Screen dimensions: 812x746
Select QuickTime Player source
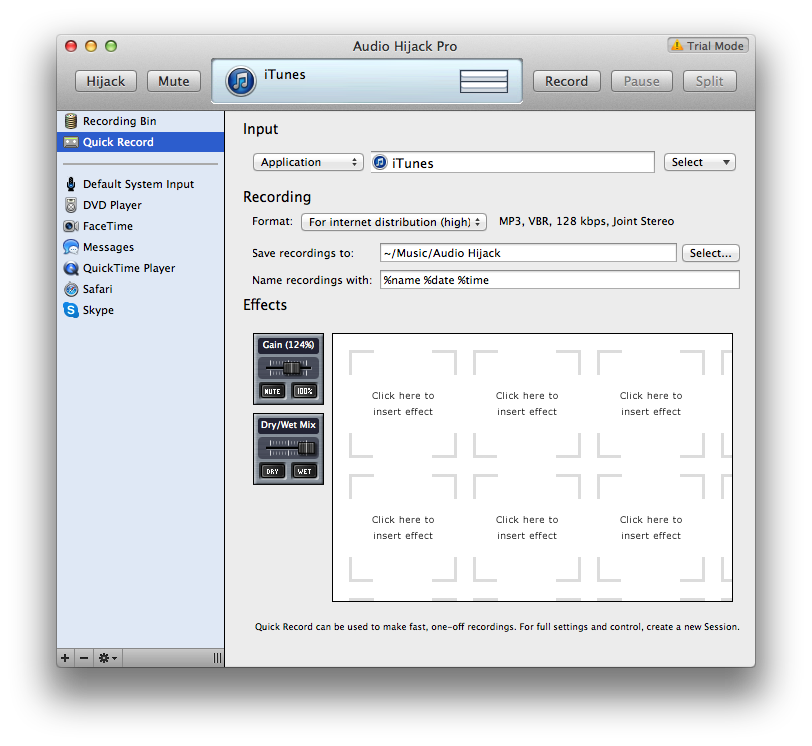(x=128, y=268)
